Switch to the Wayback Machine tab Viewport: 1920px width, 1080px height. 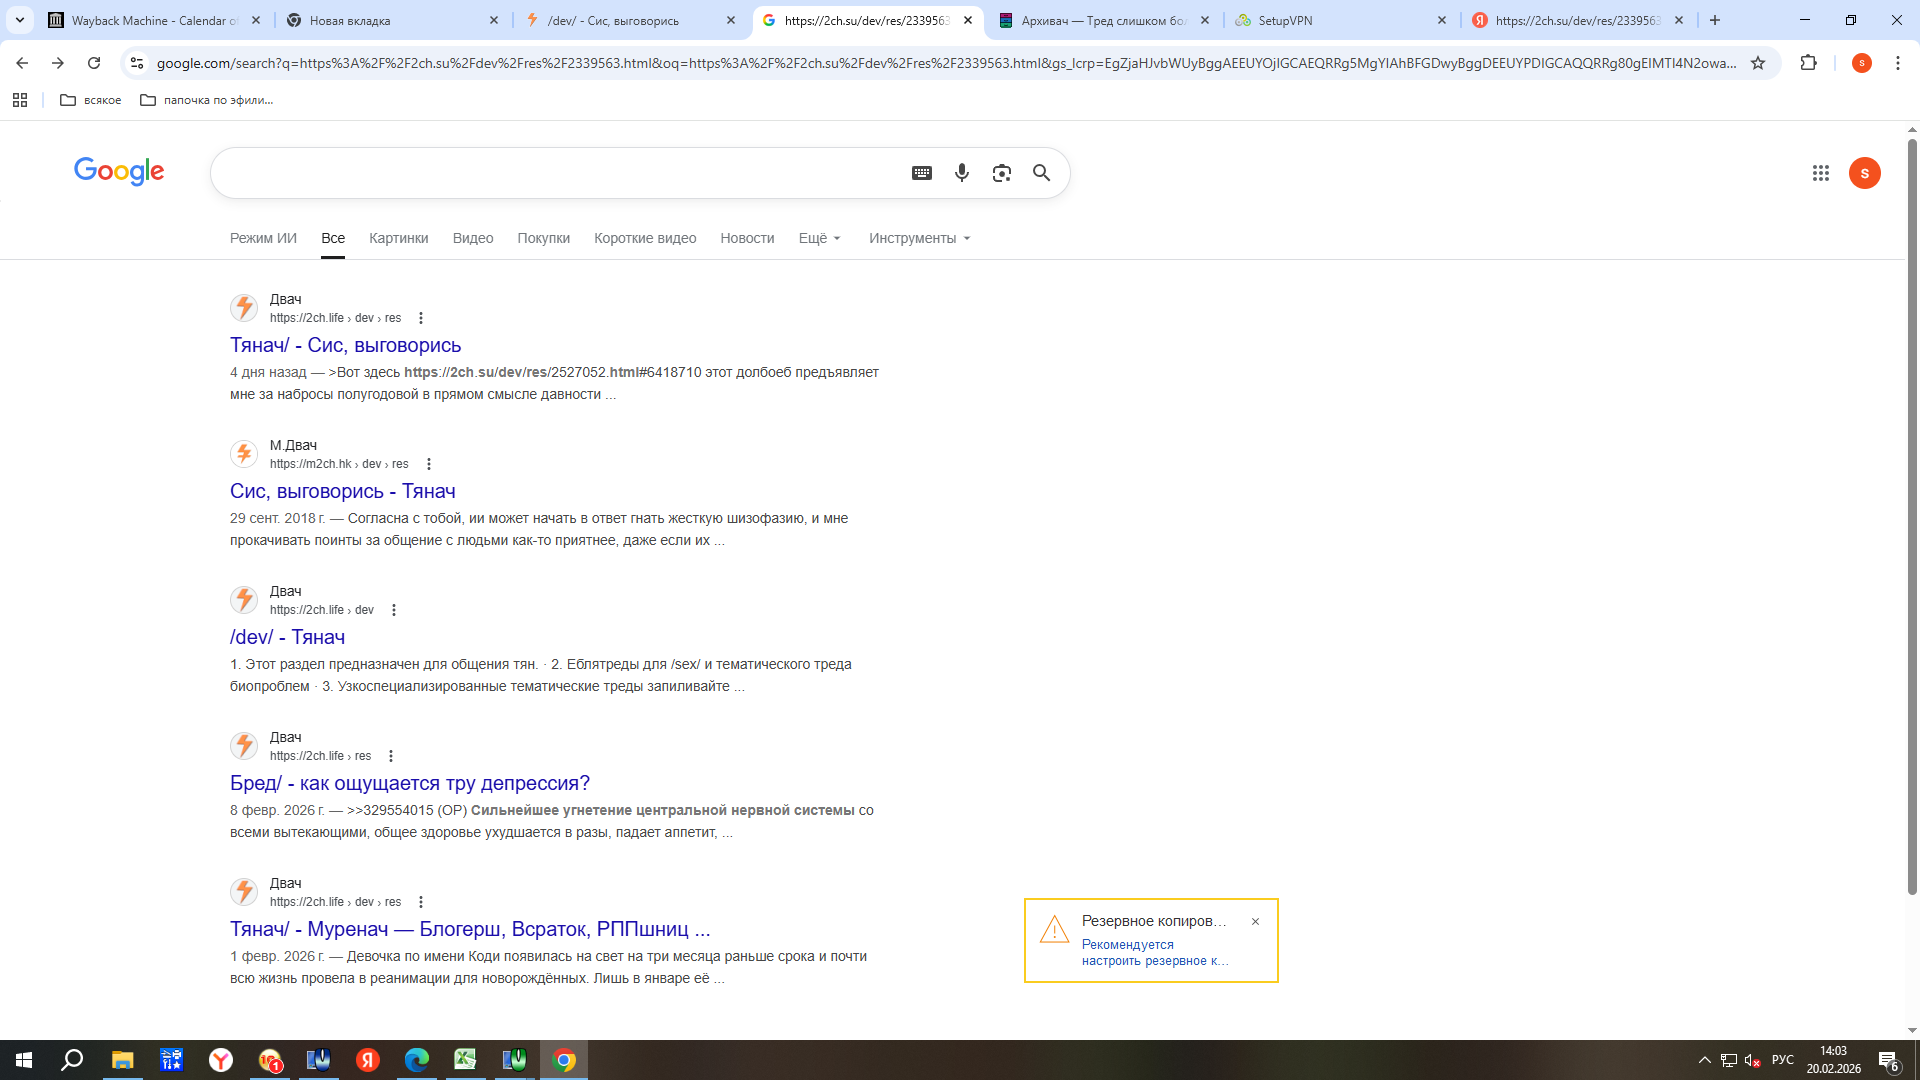click(155, 20)
